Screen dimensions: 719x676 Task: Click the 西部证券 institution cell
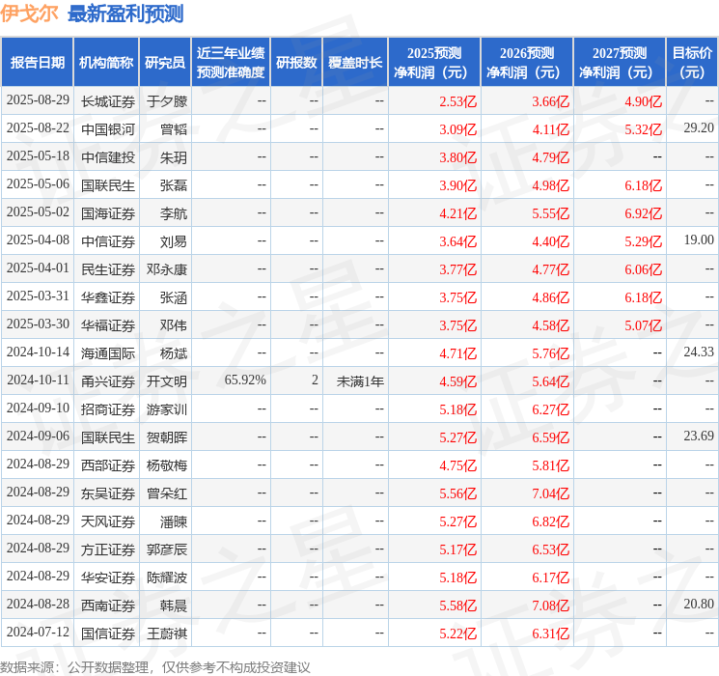(x=108, y=465)
